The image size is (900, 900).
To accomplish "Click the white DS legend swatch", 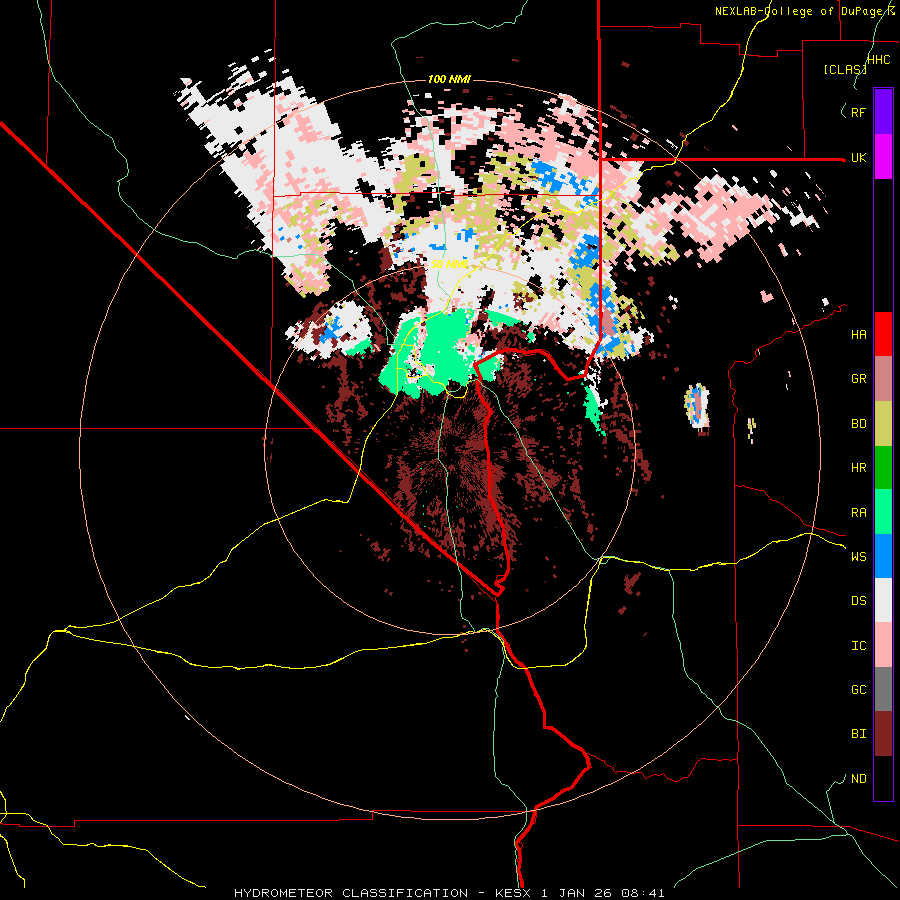I will click(x=883, y=600).
